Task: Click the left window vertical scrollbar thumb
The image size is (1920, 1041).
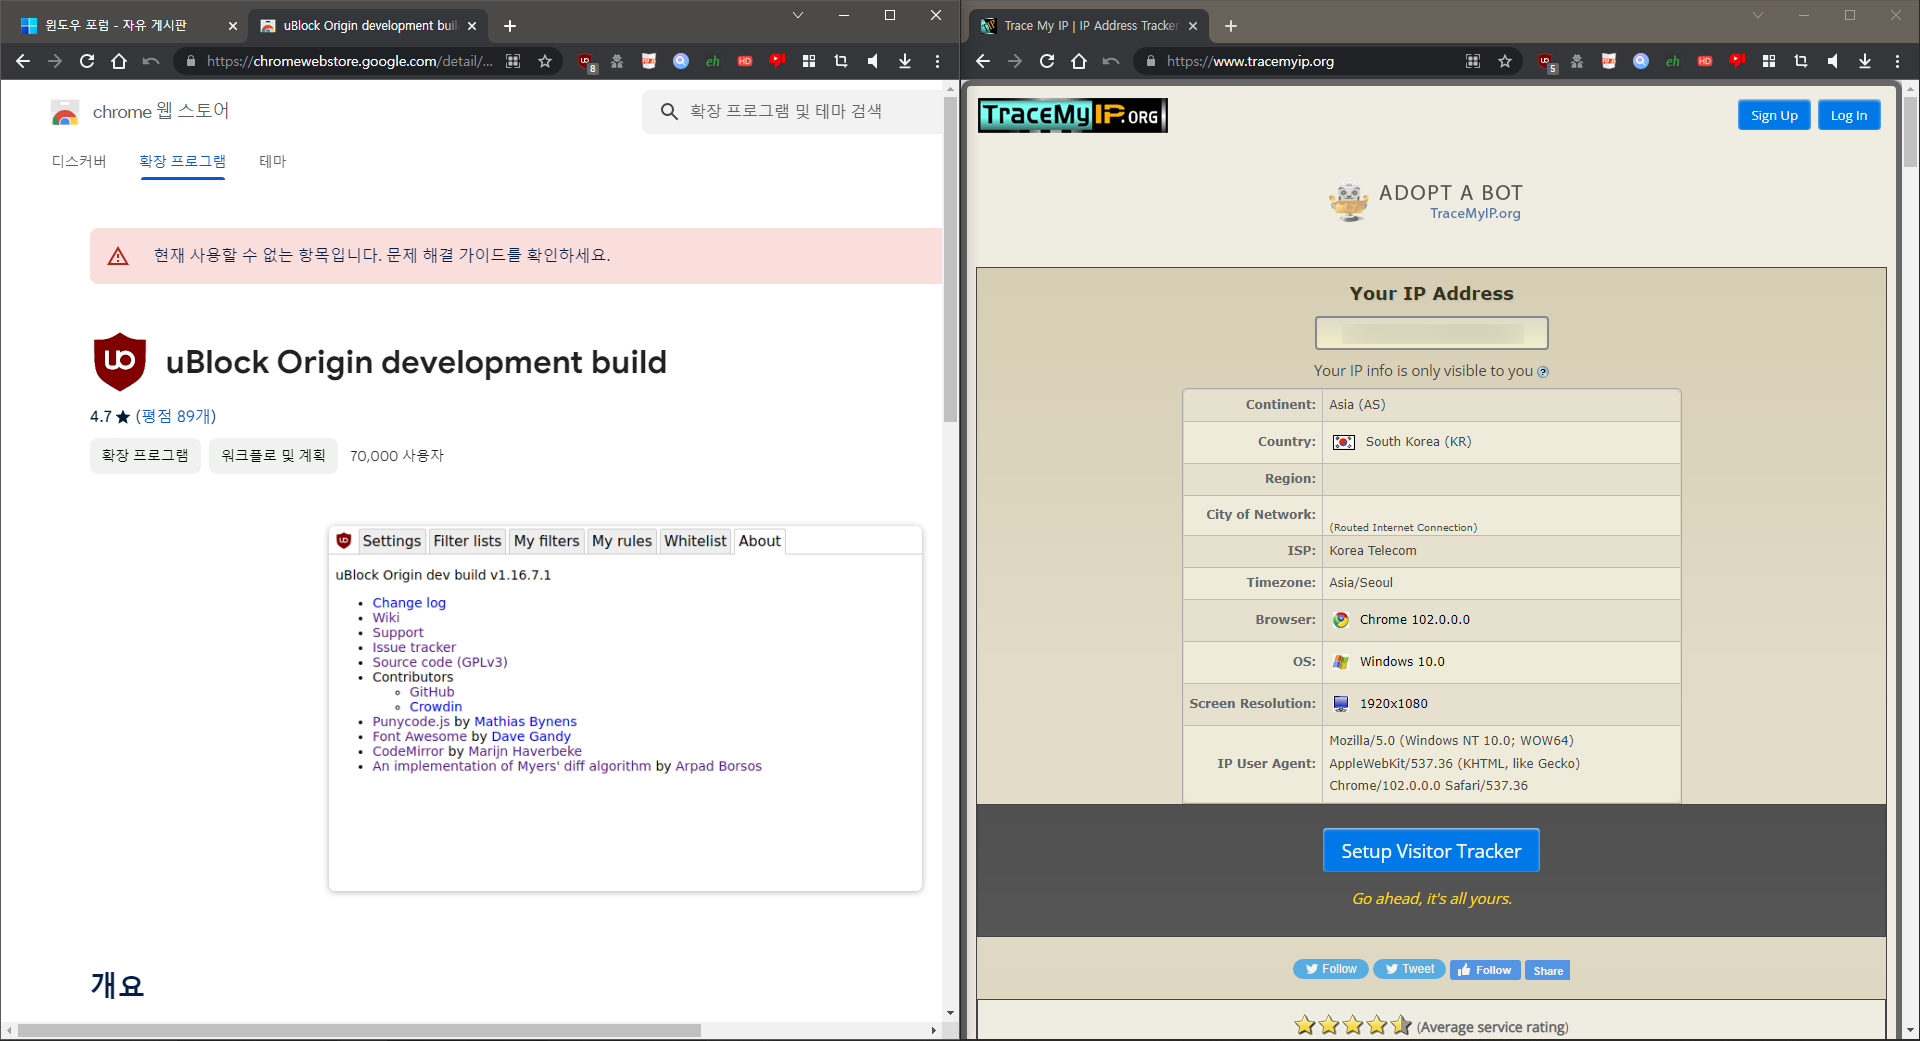Action: (x=950, y=258)
